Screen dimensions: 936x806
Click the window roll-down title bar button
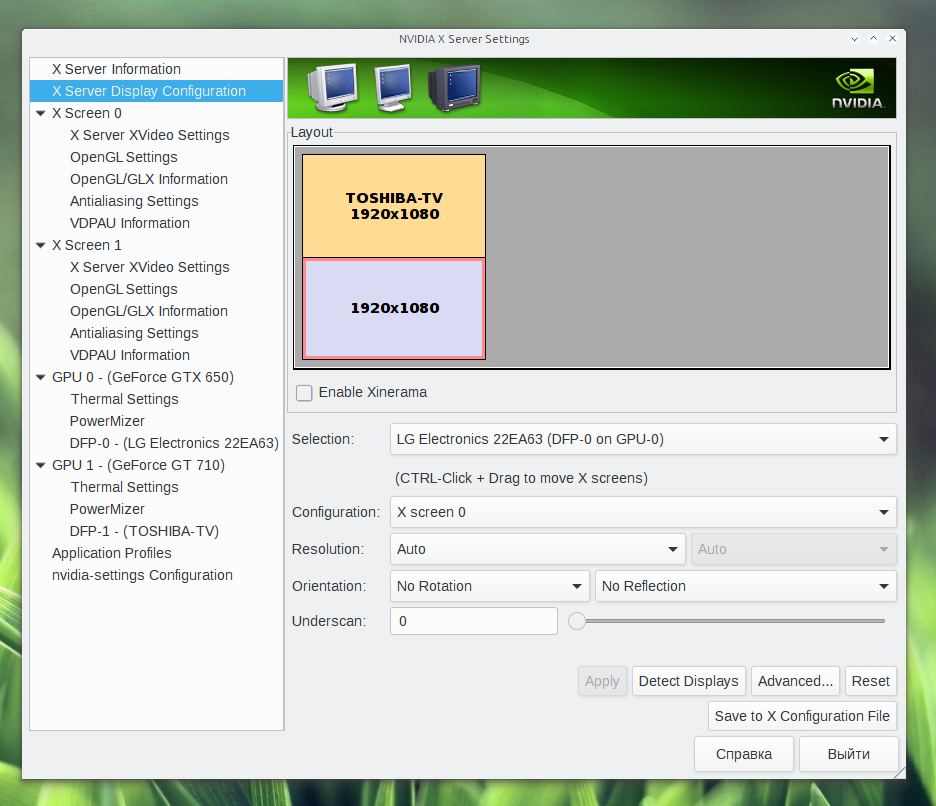click(x=854, y=39)
